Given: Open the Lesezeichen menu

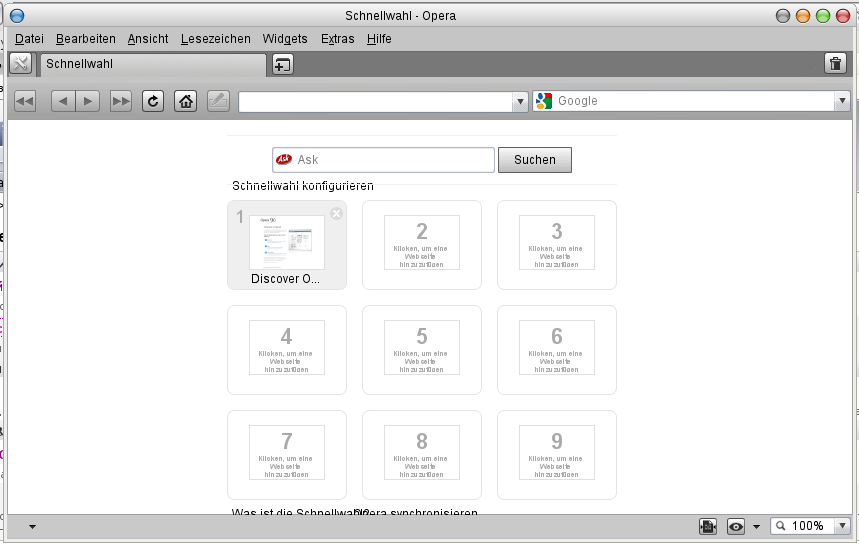Looking at the screenshot, I should 215,39.
